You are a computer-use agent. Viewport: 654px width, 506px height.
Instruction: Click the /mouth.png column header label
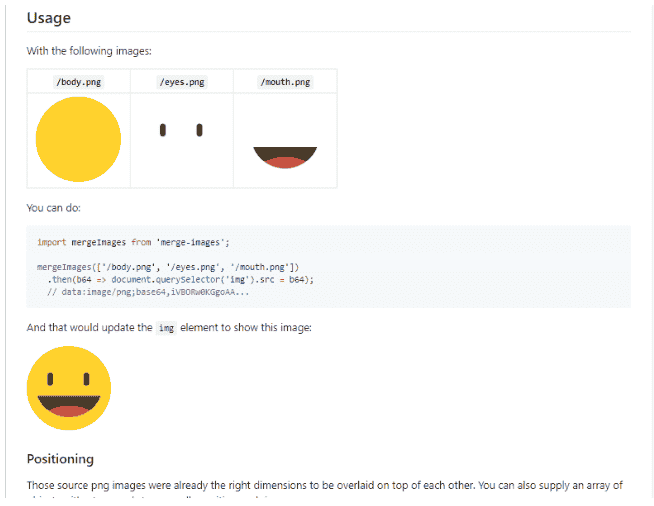pos(285,82)
